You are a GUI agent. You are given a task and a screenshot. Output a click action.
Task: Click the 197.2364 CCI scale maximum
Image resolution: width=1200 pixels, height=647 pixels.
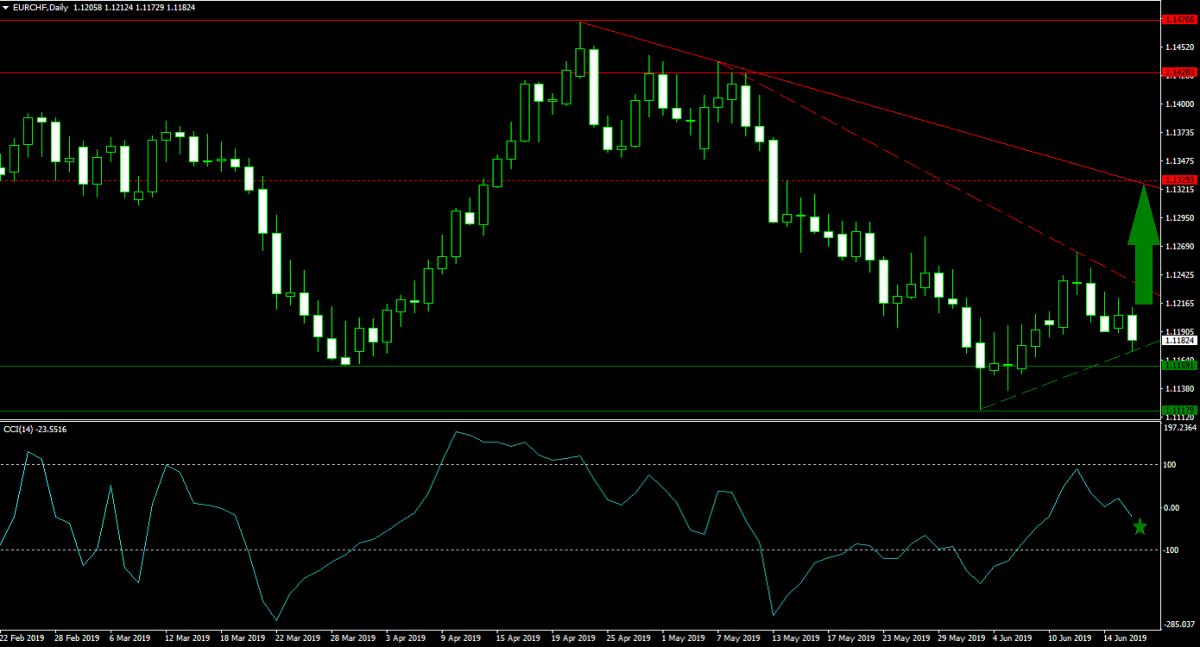1179,427
